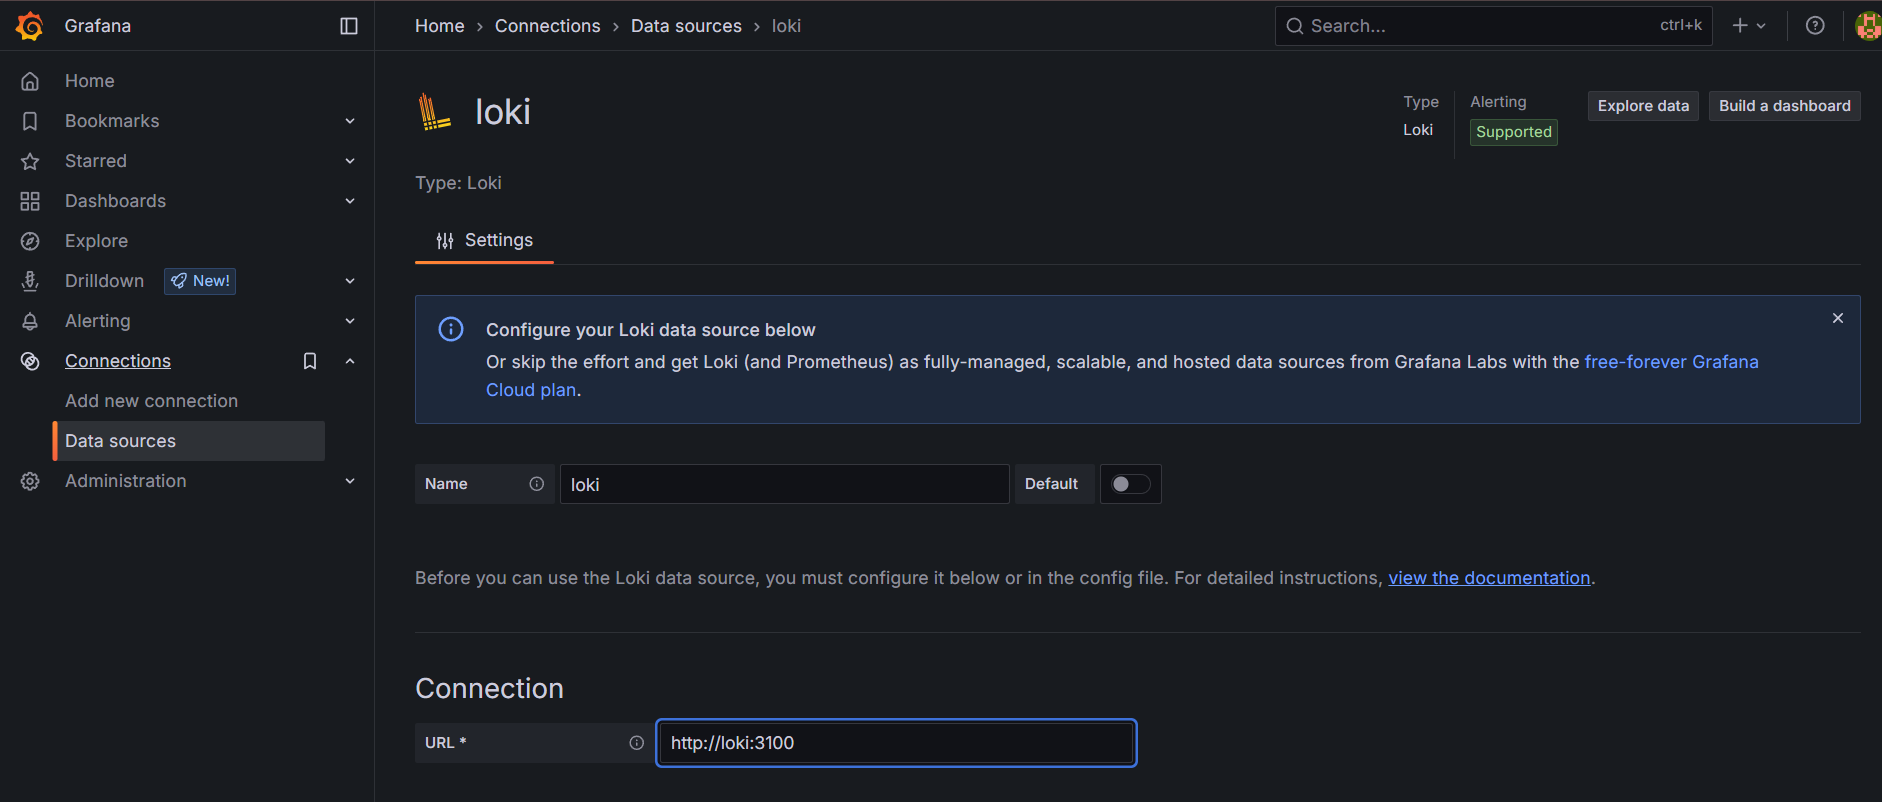Expand the Bookmarks section chevron
This screenshot has height=802, width=1882.
(350, 121)
